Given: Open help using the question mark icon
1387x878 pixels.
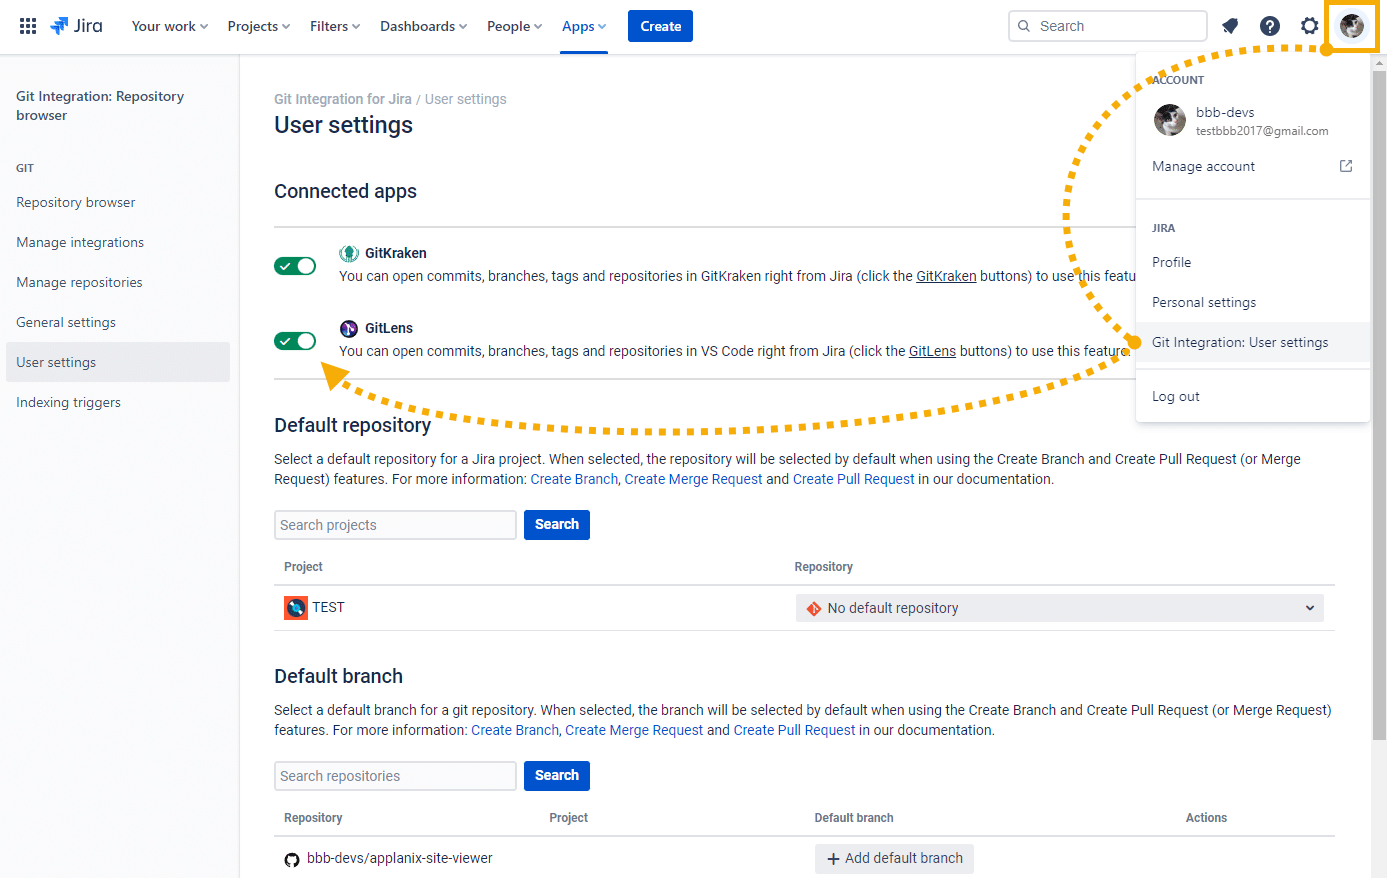Looking at the screenshot, I should (x=1270, y=25).
